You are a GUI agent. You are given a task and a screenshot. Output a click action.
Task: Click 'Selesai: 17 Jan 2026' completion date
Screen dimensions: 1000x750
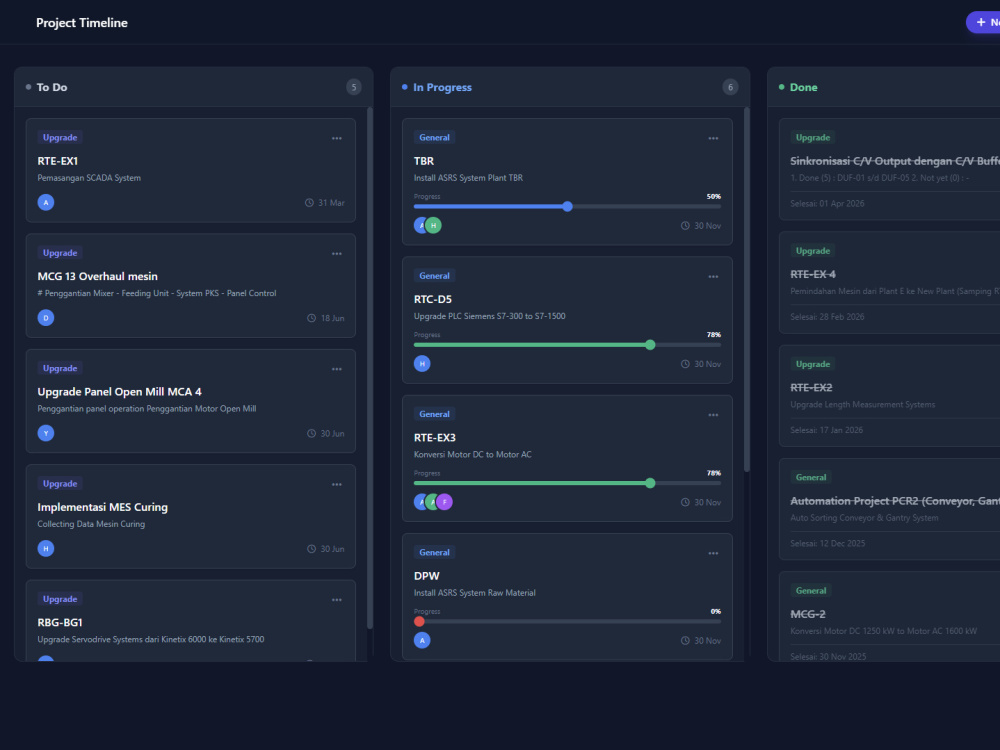point(827,430)
